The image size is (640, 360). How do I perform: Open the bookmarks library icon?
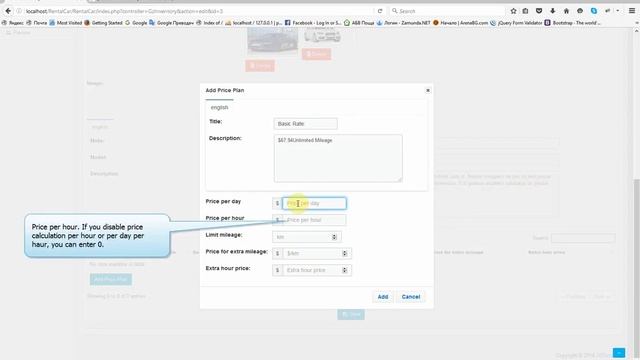[x=525, y=11]
